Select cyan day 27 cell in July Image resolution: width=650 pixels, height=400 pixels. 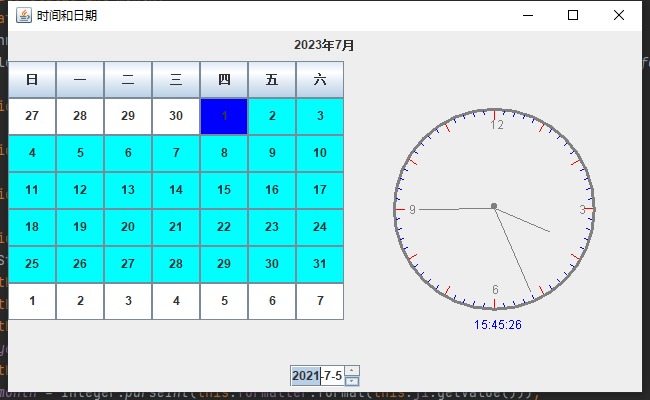pyautogui.click(x=128, y=264)
